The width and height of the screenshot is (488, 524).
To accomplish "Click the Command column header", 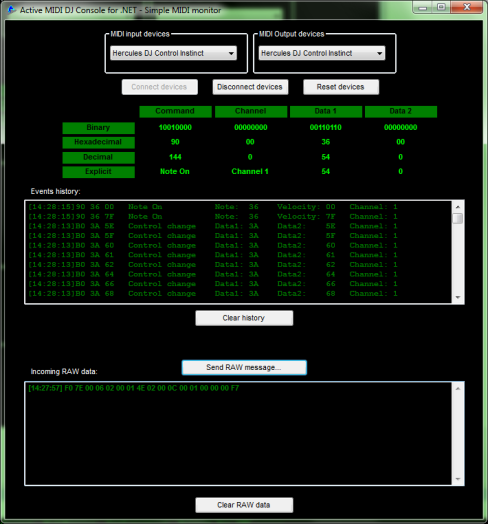I will click(175, 112).
